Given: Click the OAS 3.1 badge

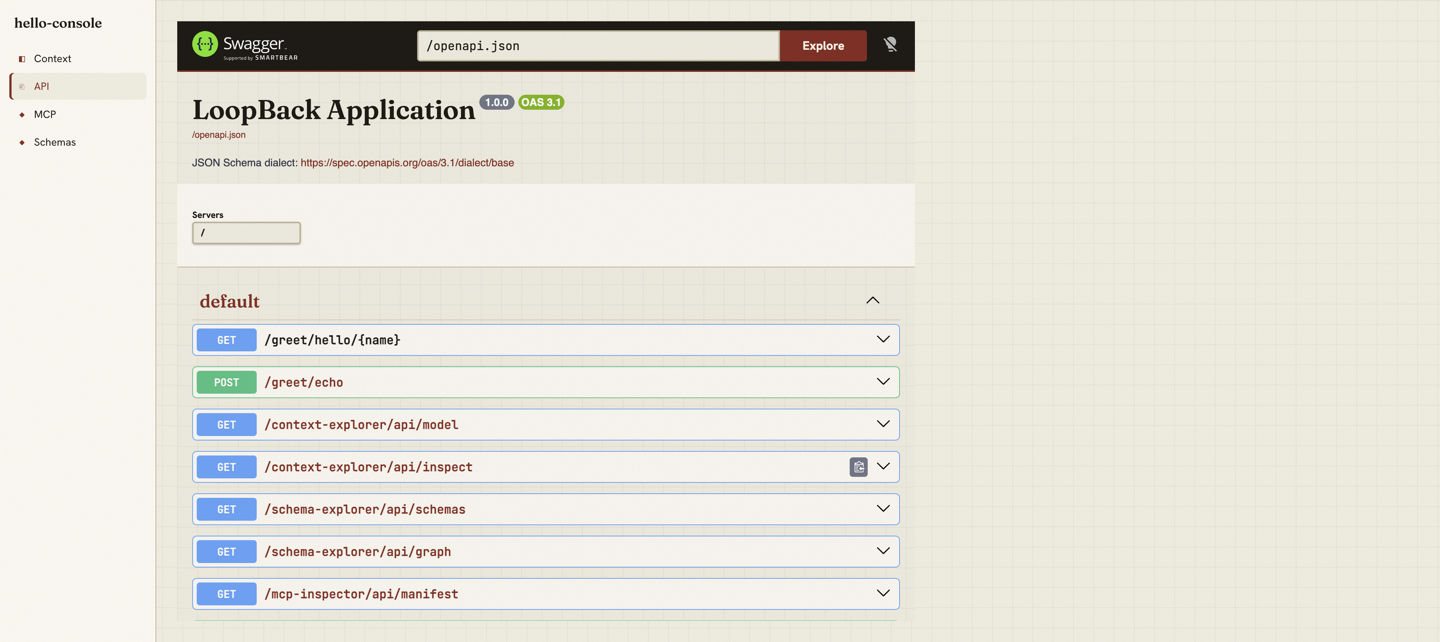Looking at the screenshot, I should pyautogui.click(x=541, y=102).
